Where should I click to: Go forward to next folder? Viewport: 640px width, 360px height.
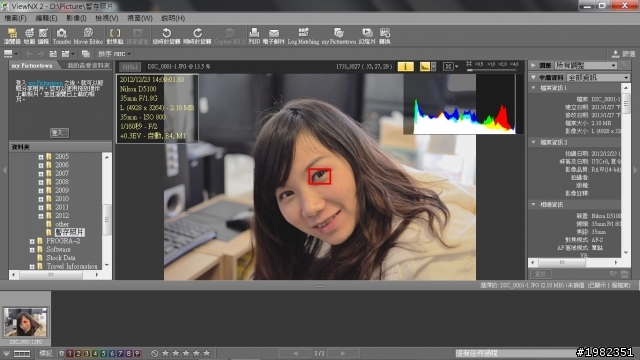coord(41,54)
